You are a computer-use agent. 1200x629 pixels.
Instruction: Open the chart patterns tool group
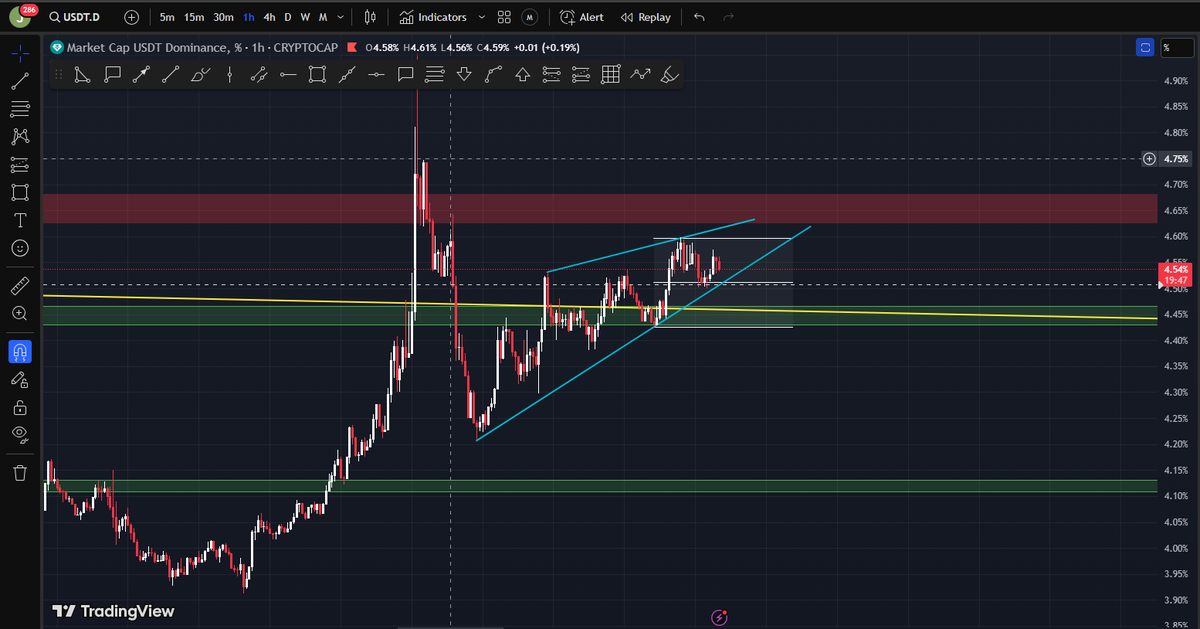point(20,136)
